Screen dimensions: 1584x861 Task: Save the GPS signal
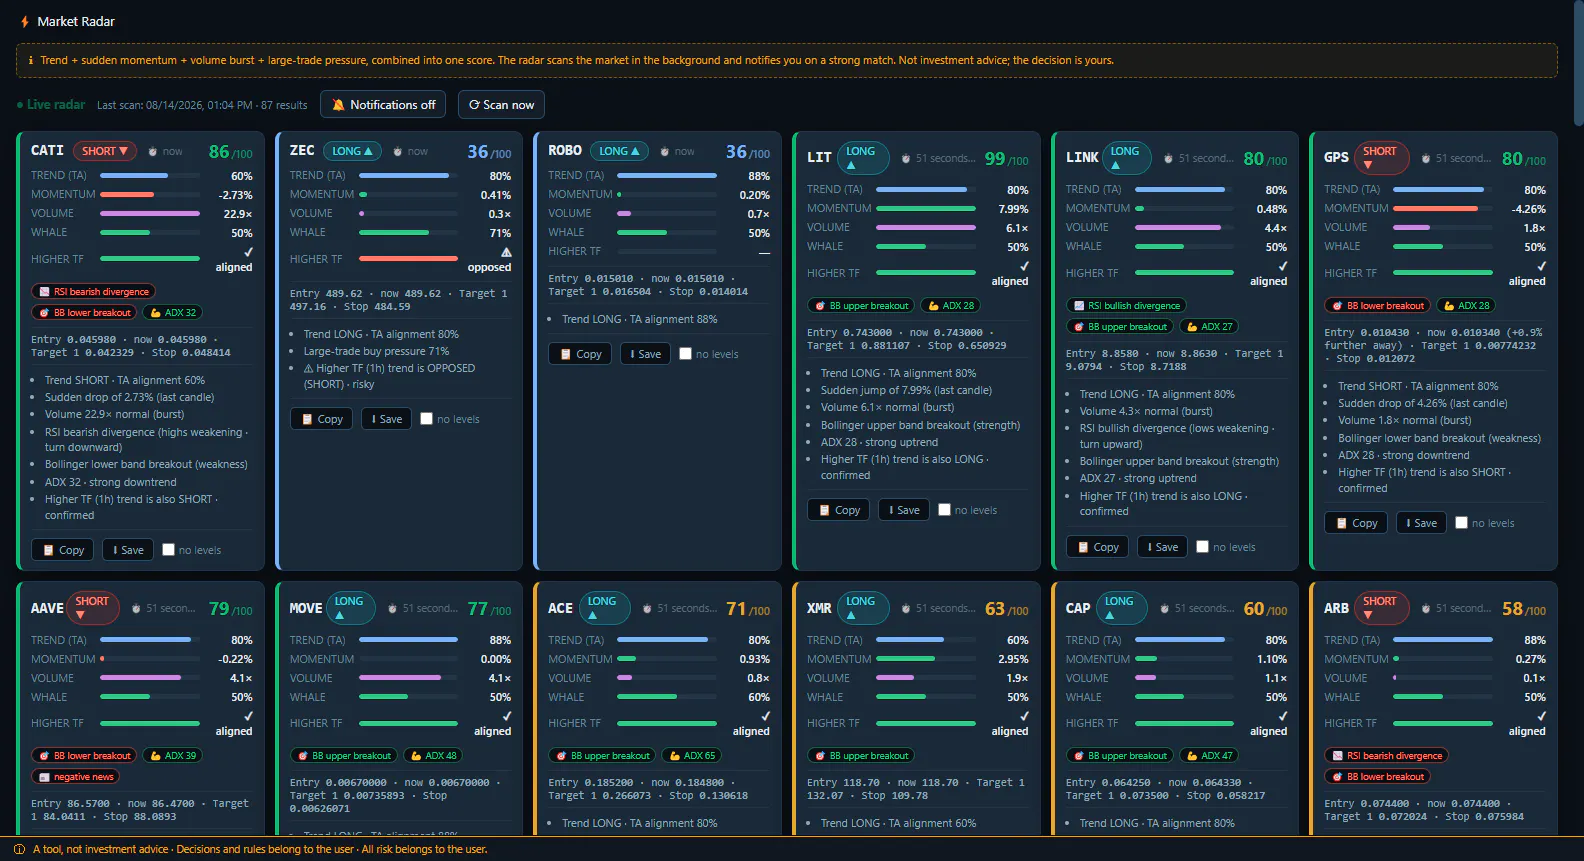pos(1421,523)
